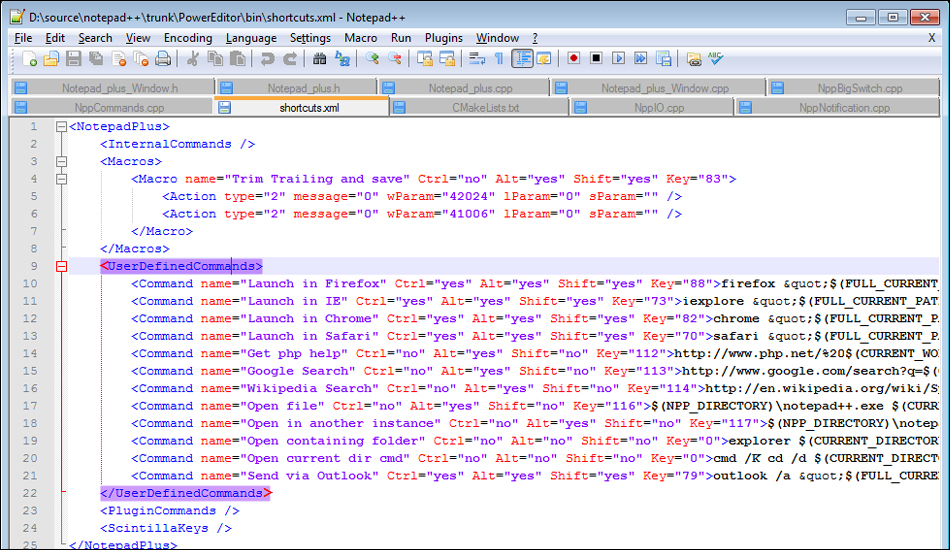Click the toolbar icon left of spell check

click(694, 59)
